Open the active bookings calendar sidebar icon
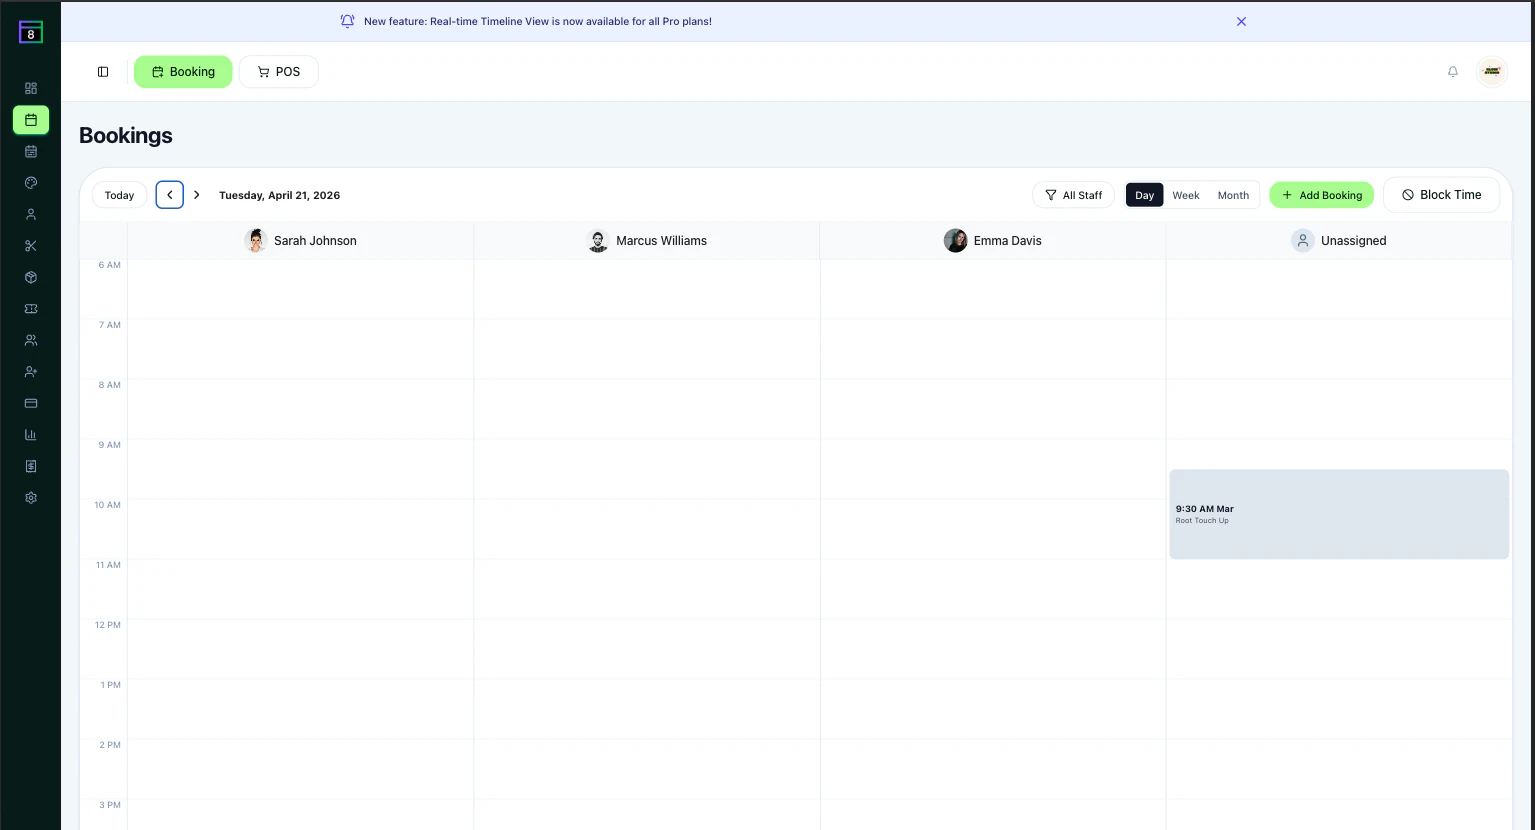Screen dimensions: 1535x830 click(x=31, y=120)
